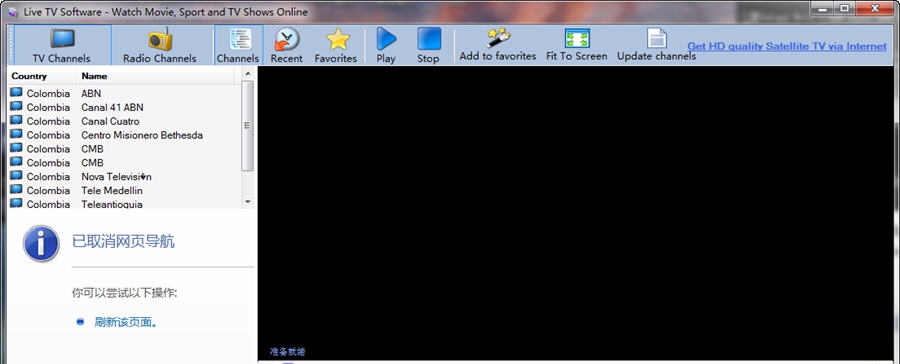Click the black video display area
The width and height of the screenshot is (900, 364).
coord(576,212)
